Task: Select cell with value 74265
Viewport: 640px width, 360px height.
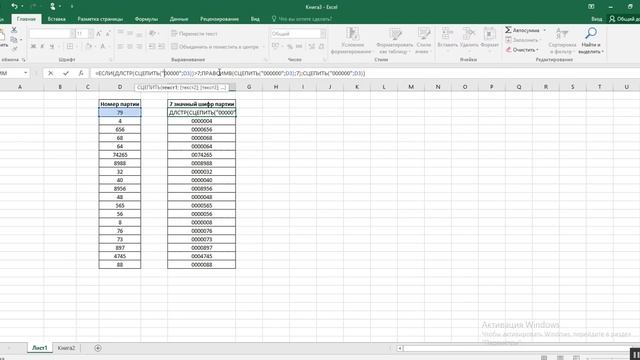Action: pos(120,155)
